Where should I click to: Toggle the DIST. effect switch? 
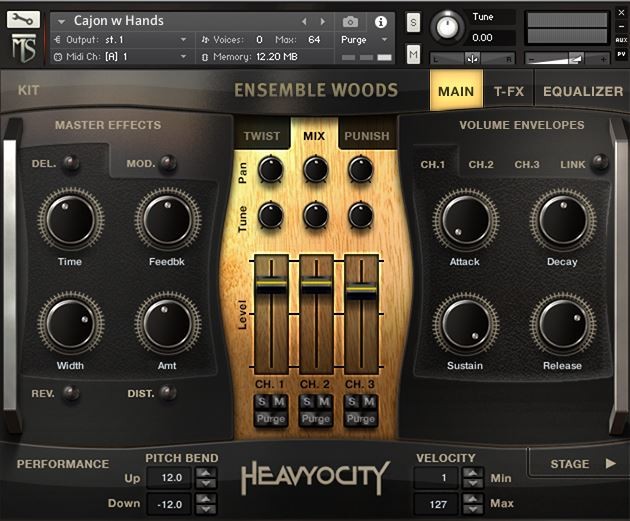point(168,392)
